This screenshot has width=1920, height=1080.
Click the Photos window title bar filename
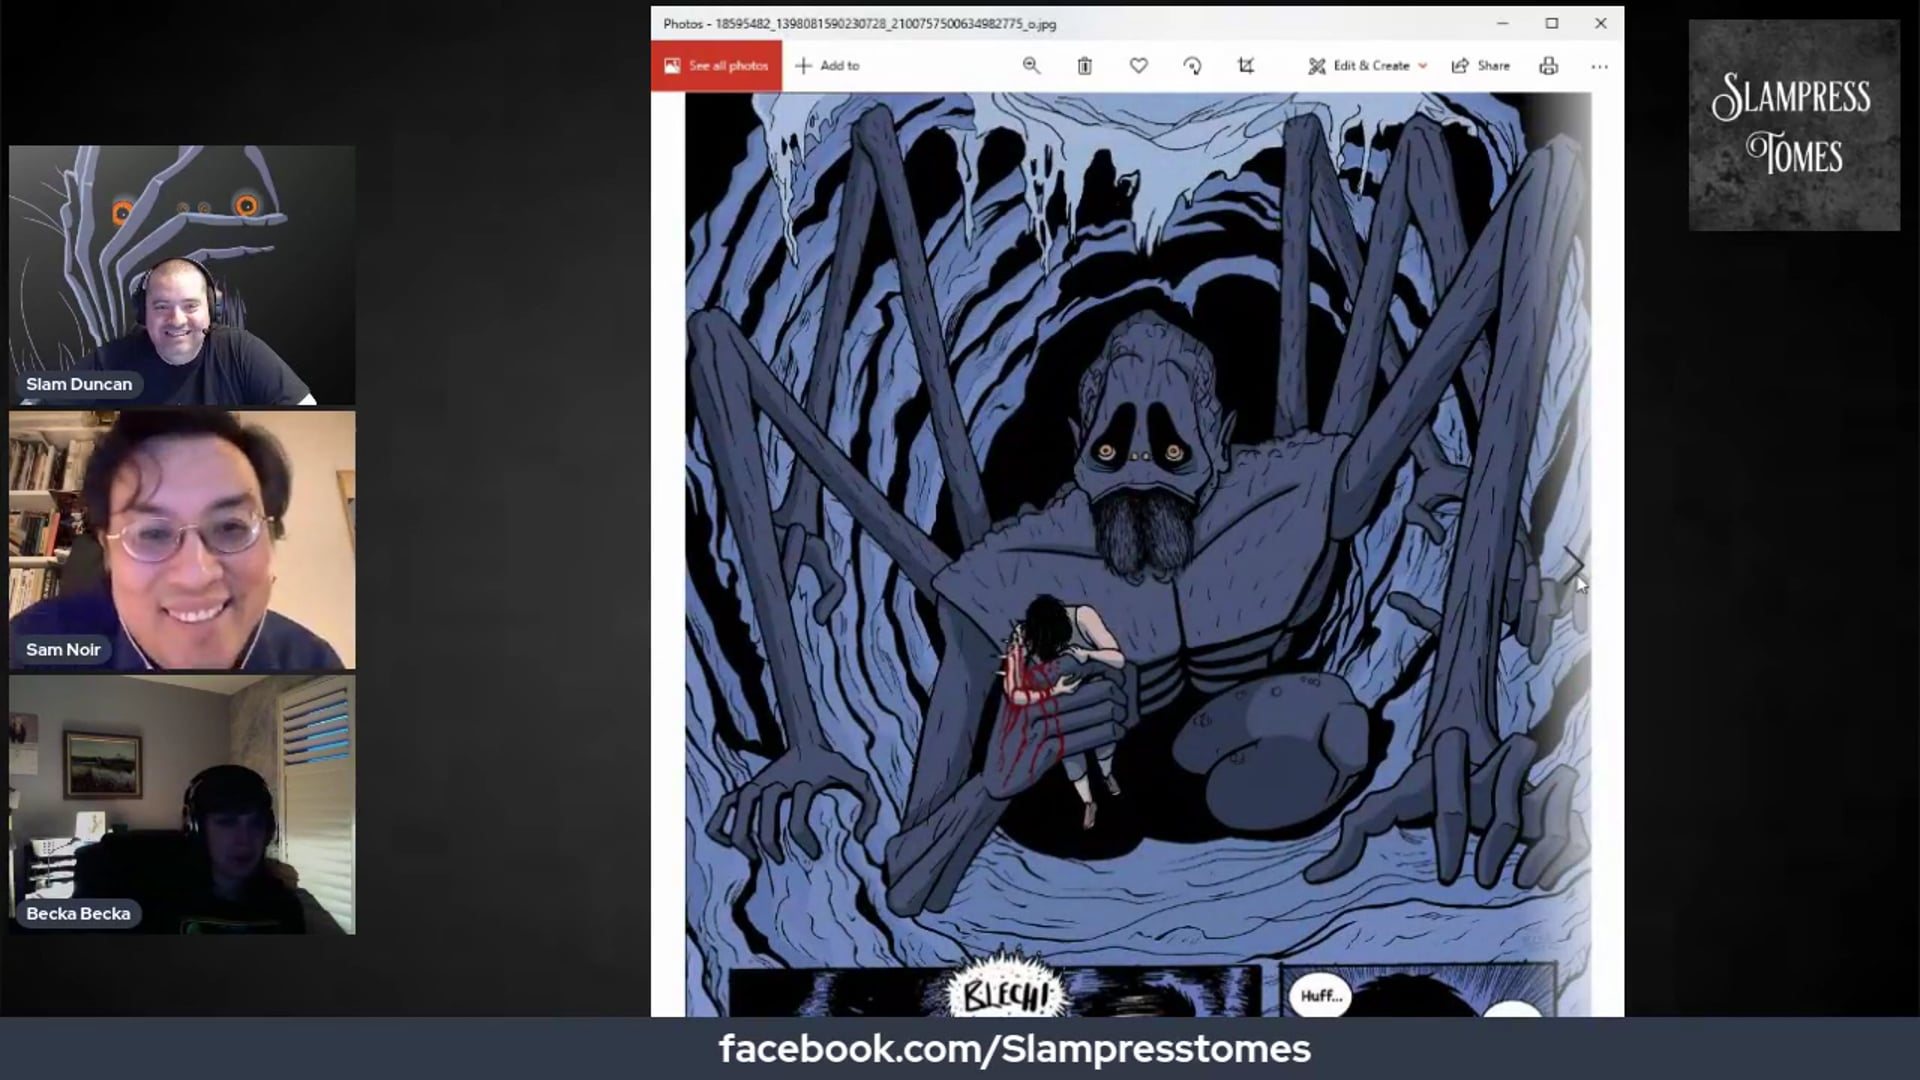[860, 24]
